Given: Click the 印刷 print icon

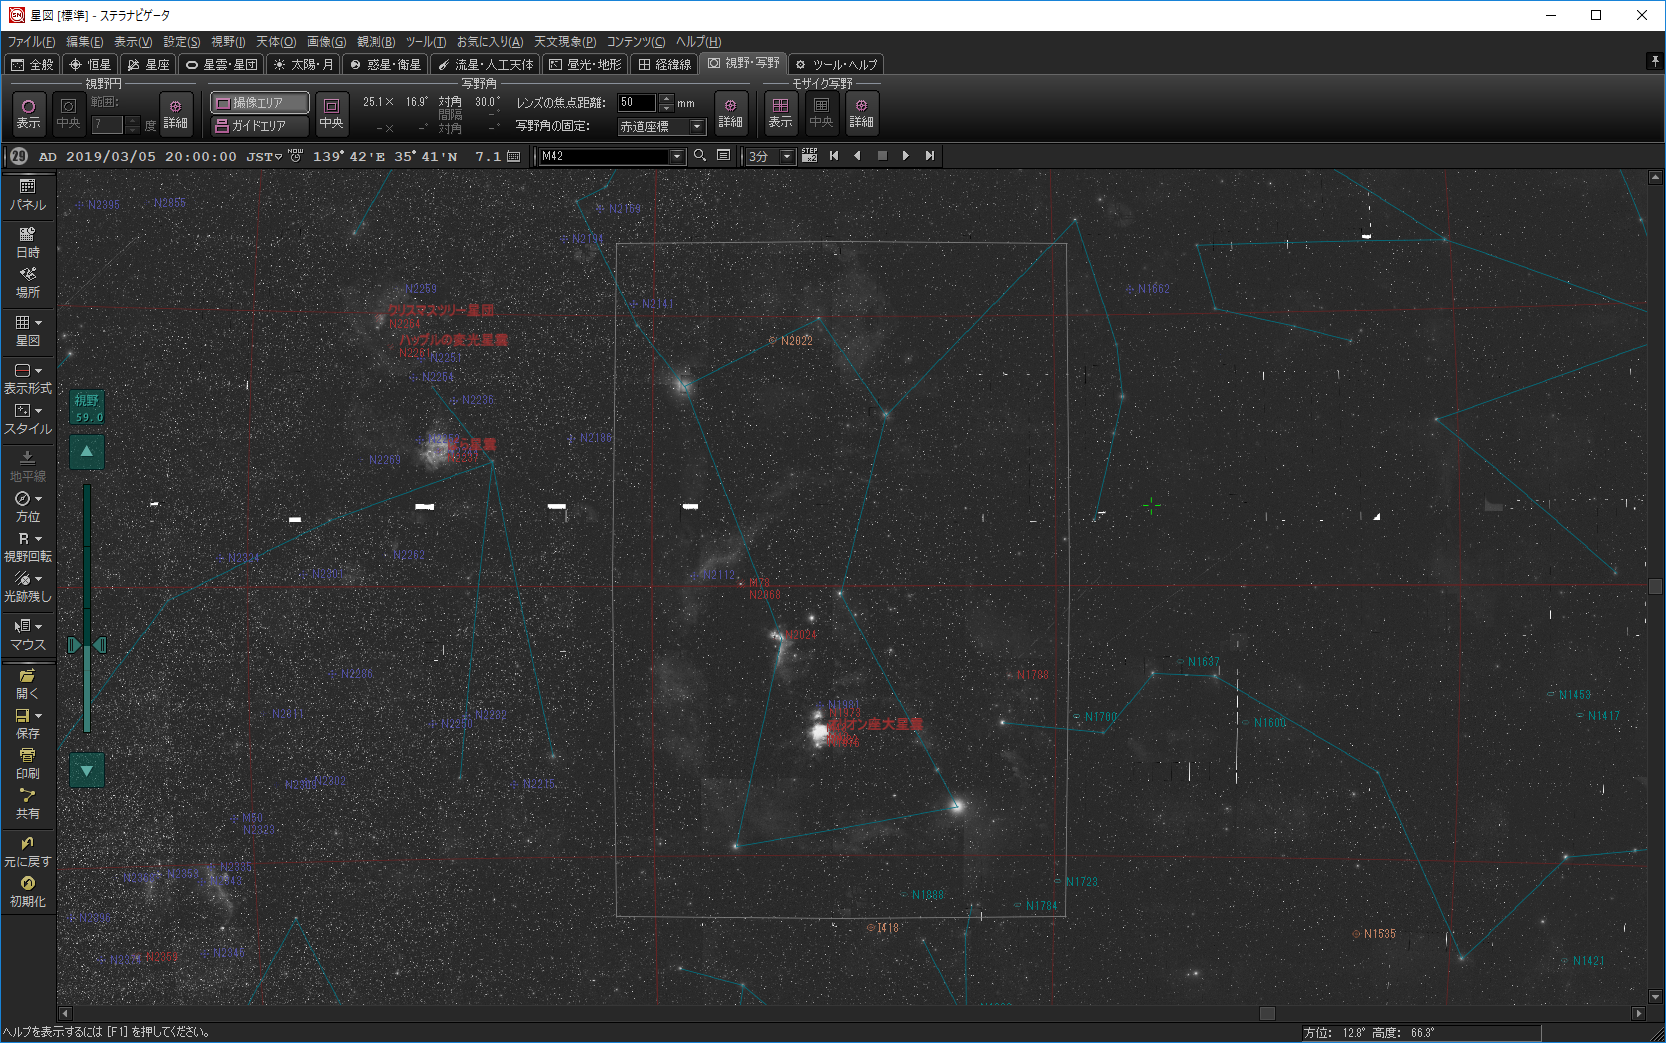Looking at the screenshot, I should 27,764.
